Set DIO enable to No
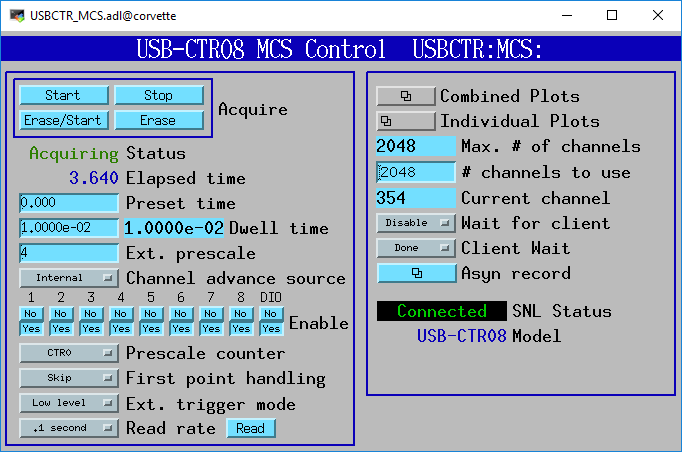 271,313
